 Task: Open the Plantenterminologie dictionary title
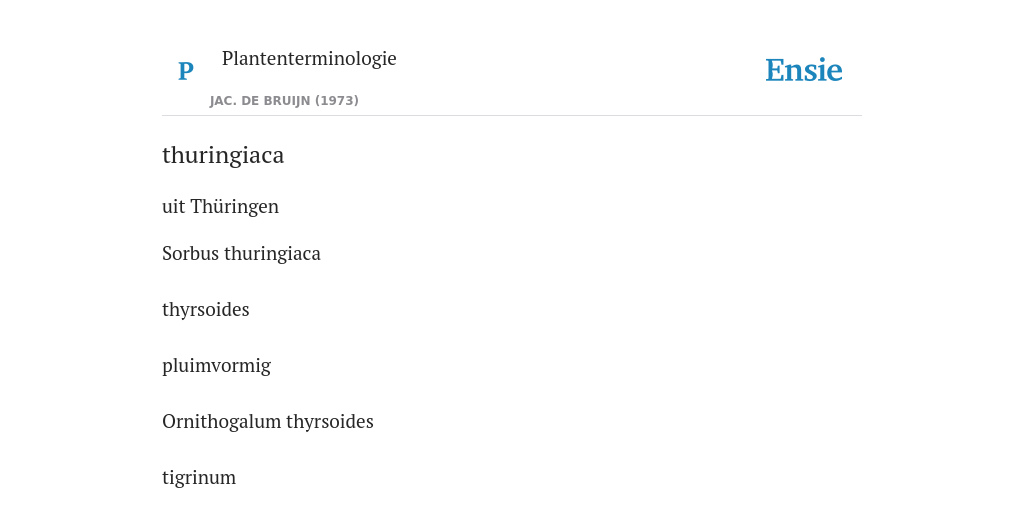pos(309,58)
